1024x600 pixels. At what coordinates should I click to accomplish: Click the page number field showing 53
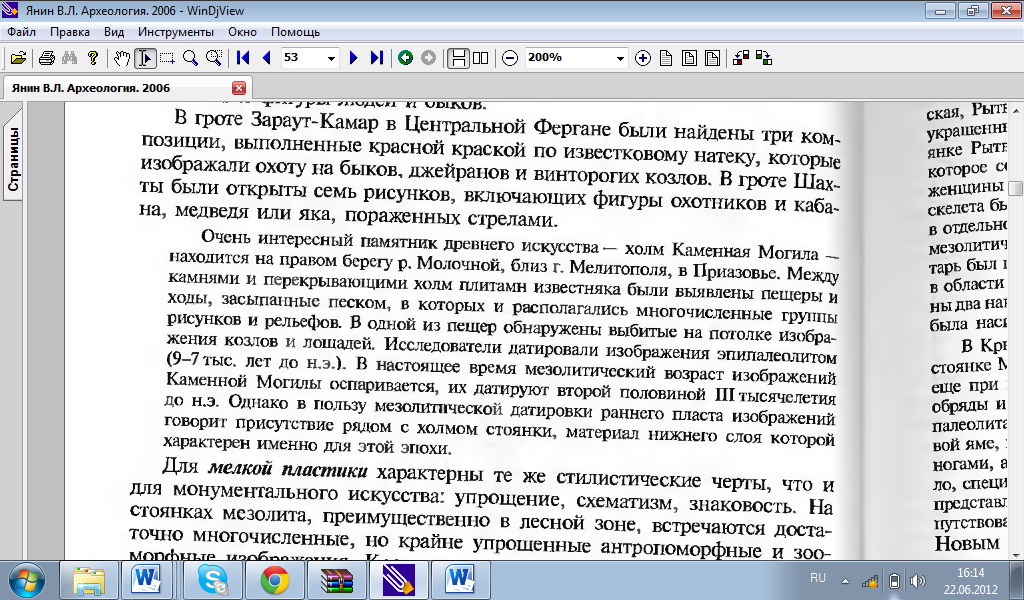pos(302,57)
